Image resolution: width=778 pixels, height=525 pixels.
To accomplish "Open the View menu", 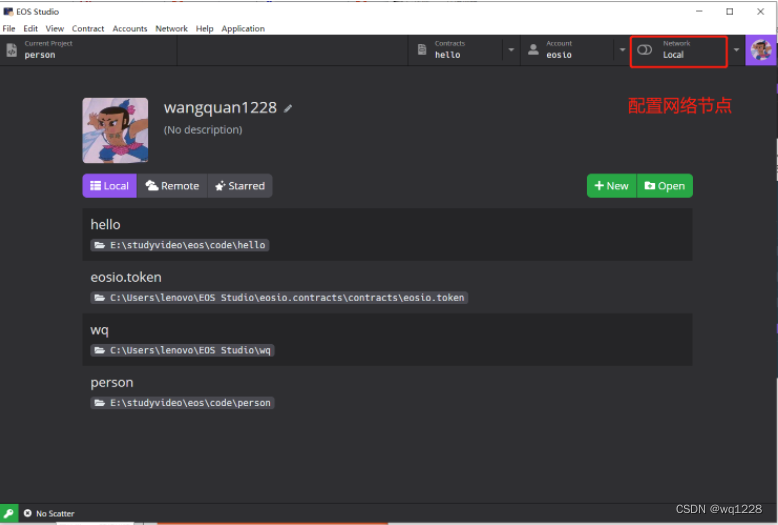I will click(x=55, y=29).
